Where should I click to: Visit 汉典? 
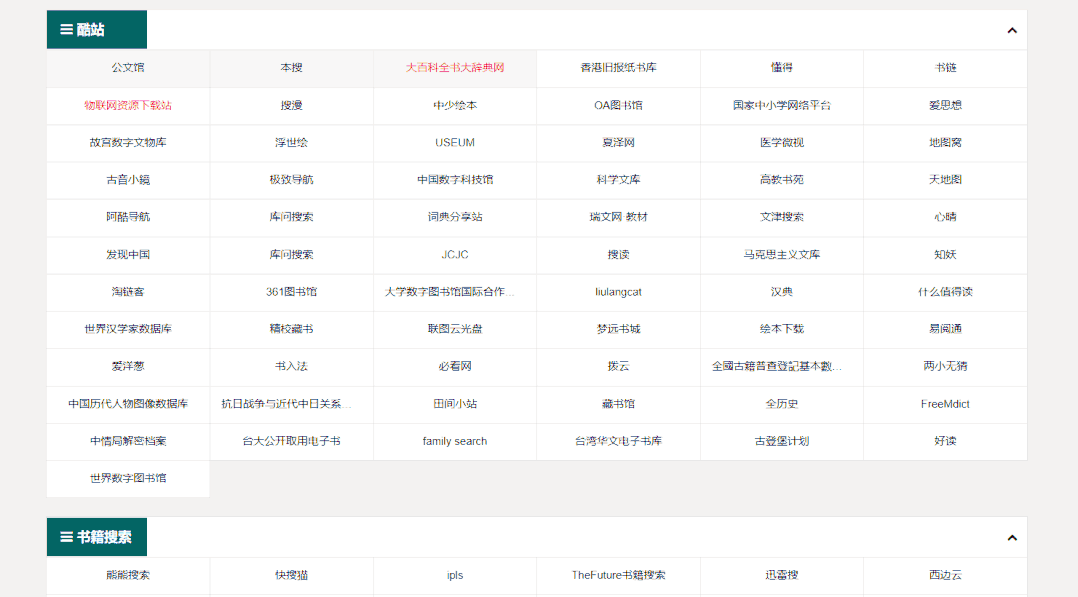pyautogui.click(x=782, y=292)
